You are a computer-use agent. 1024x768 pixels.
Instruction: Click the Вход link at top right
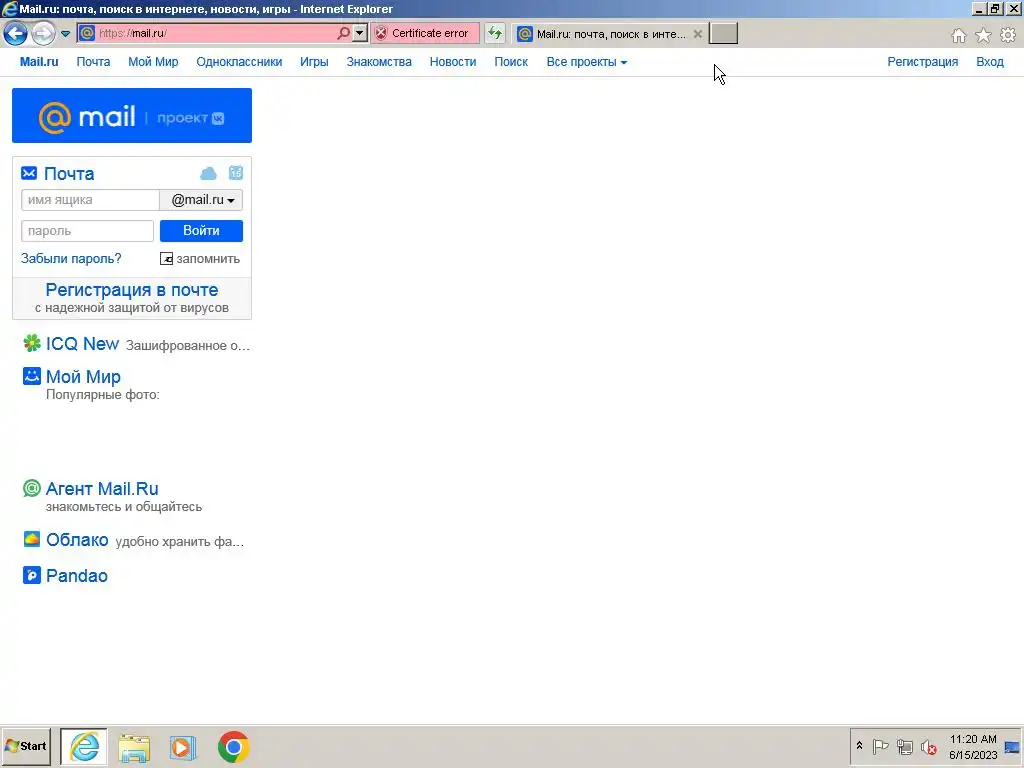click(x=989, y=61)
